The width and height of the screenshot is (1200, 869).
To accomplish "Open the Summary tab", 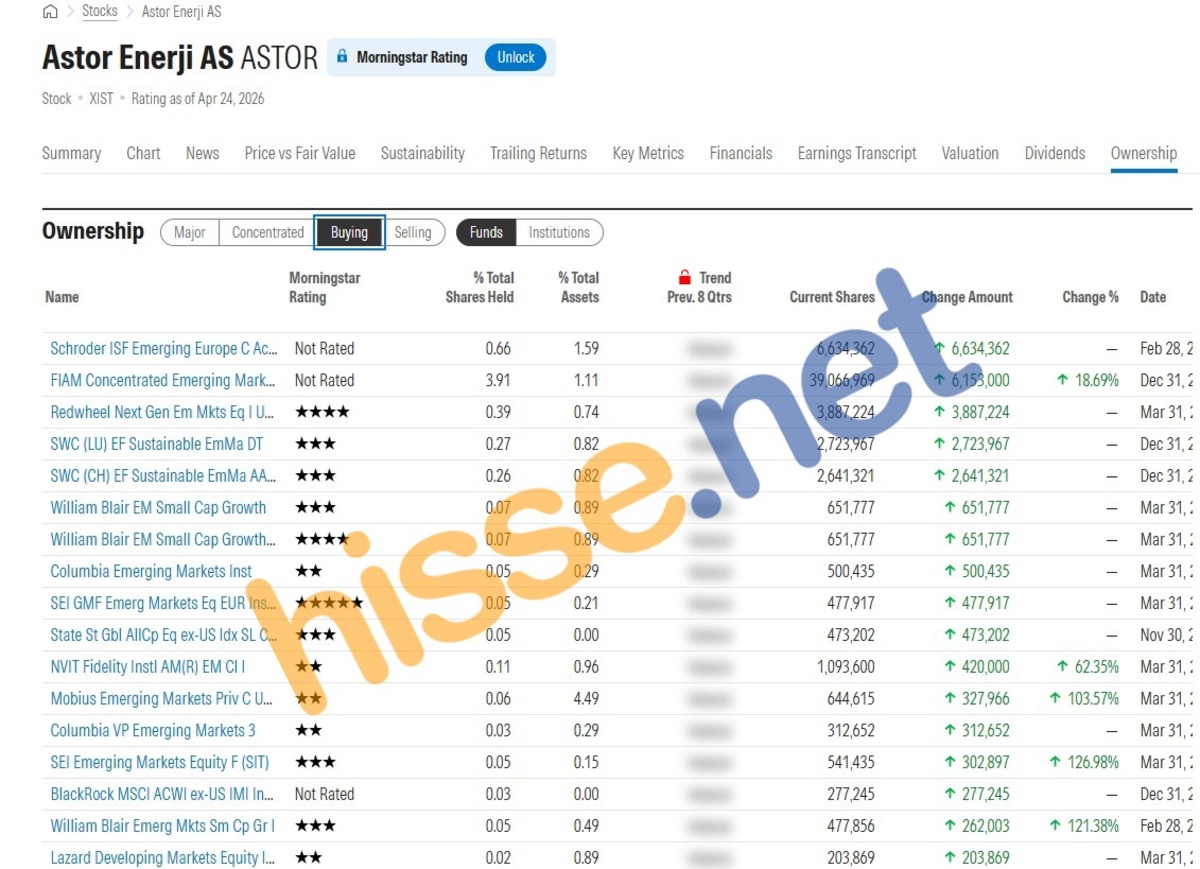I will pos(71,153).
